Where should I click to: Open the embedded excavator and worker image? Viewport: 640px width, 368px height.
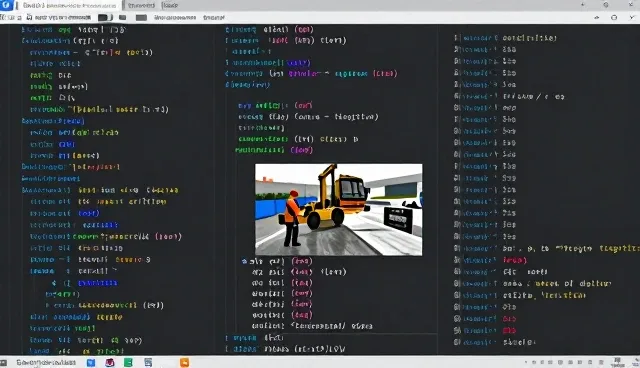point(338,210)
